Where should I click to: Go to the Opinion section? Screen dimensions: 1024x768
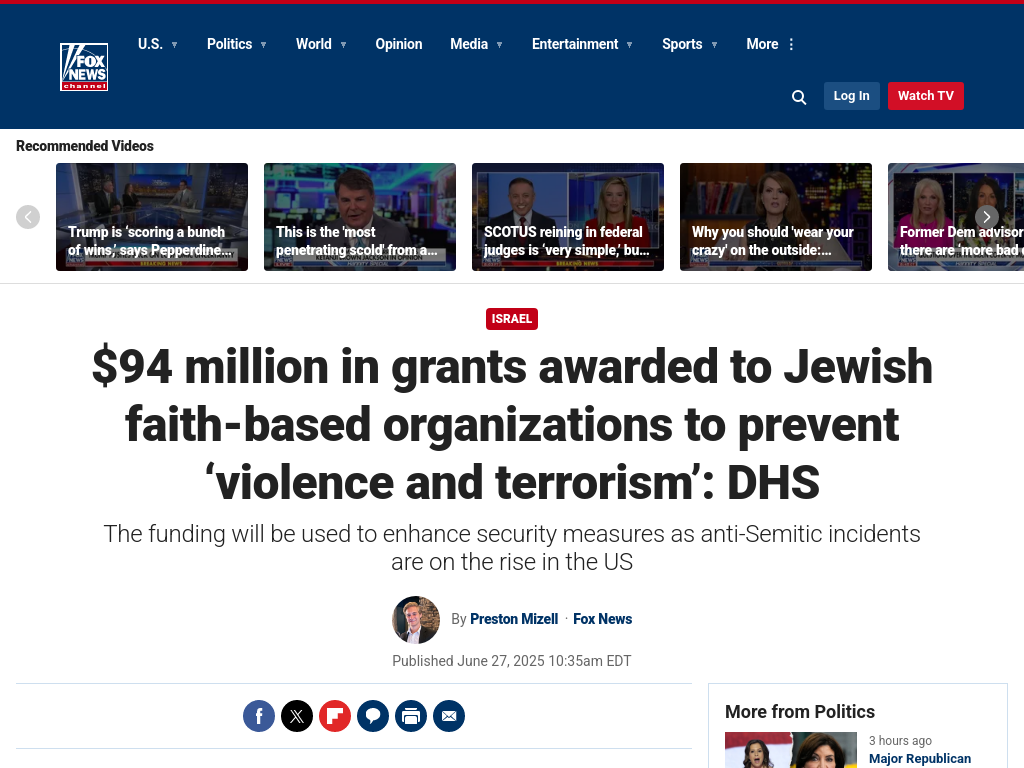coord(398,44)
